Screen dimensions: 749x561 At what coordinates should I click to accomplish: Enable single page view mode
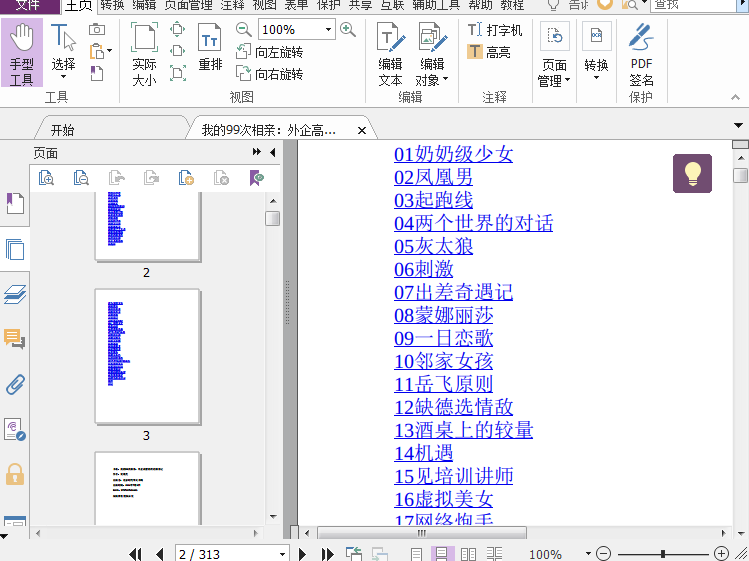point(417,554)
